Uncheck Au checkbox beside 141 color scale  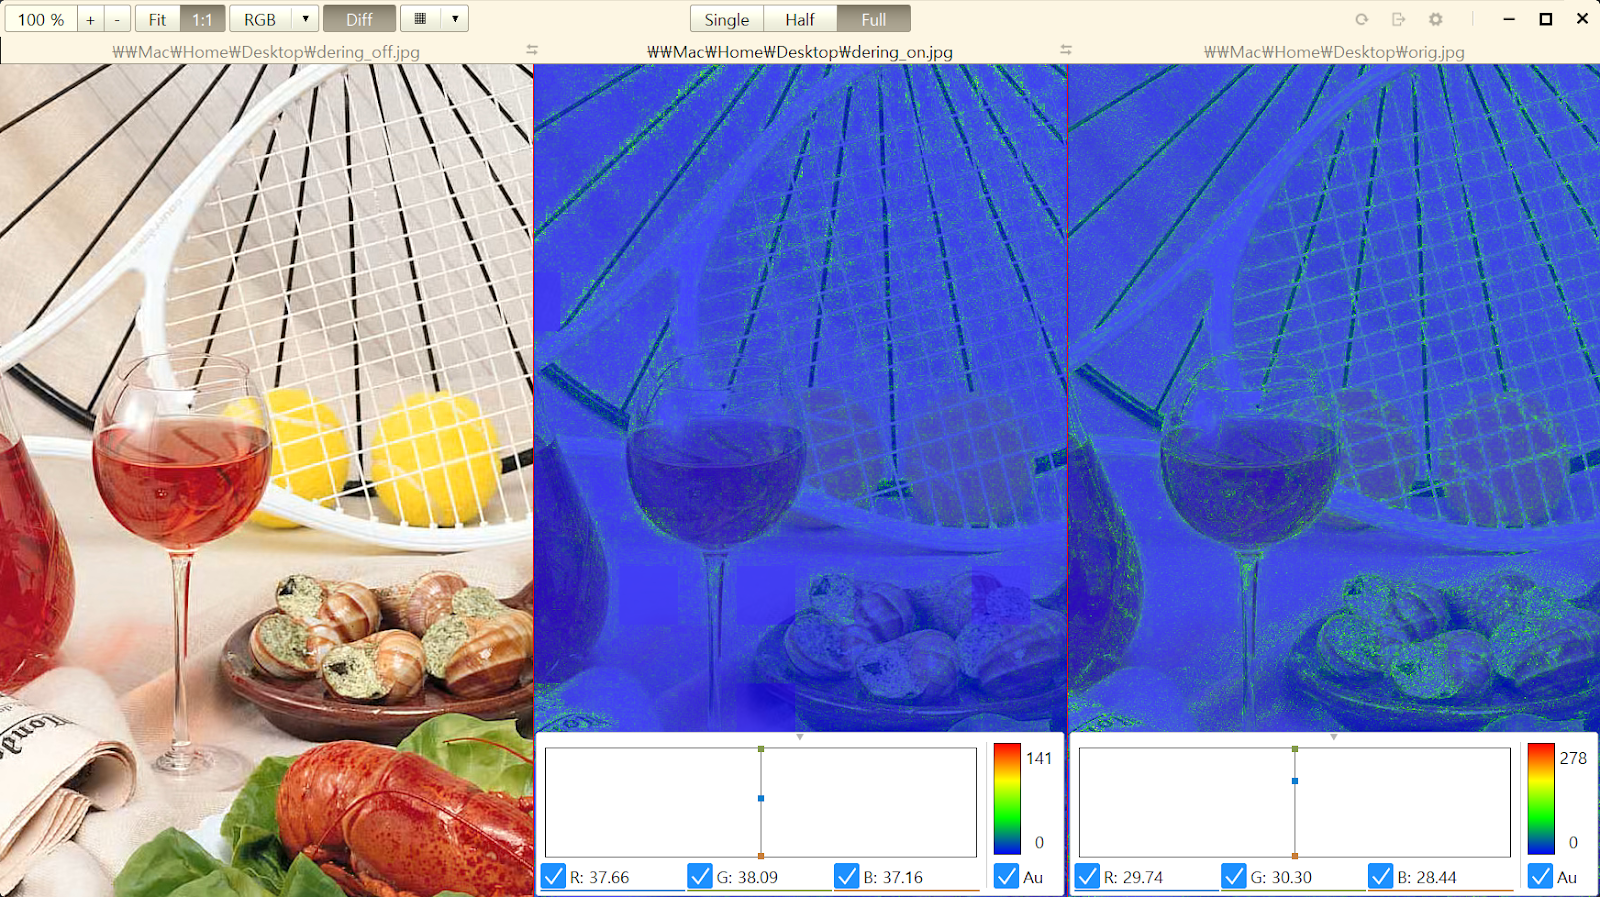click(x=1007, y=877)
